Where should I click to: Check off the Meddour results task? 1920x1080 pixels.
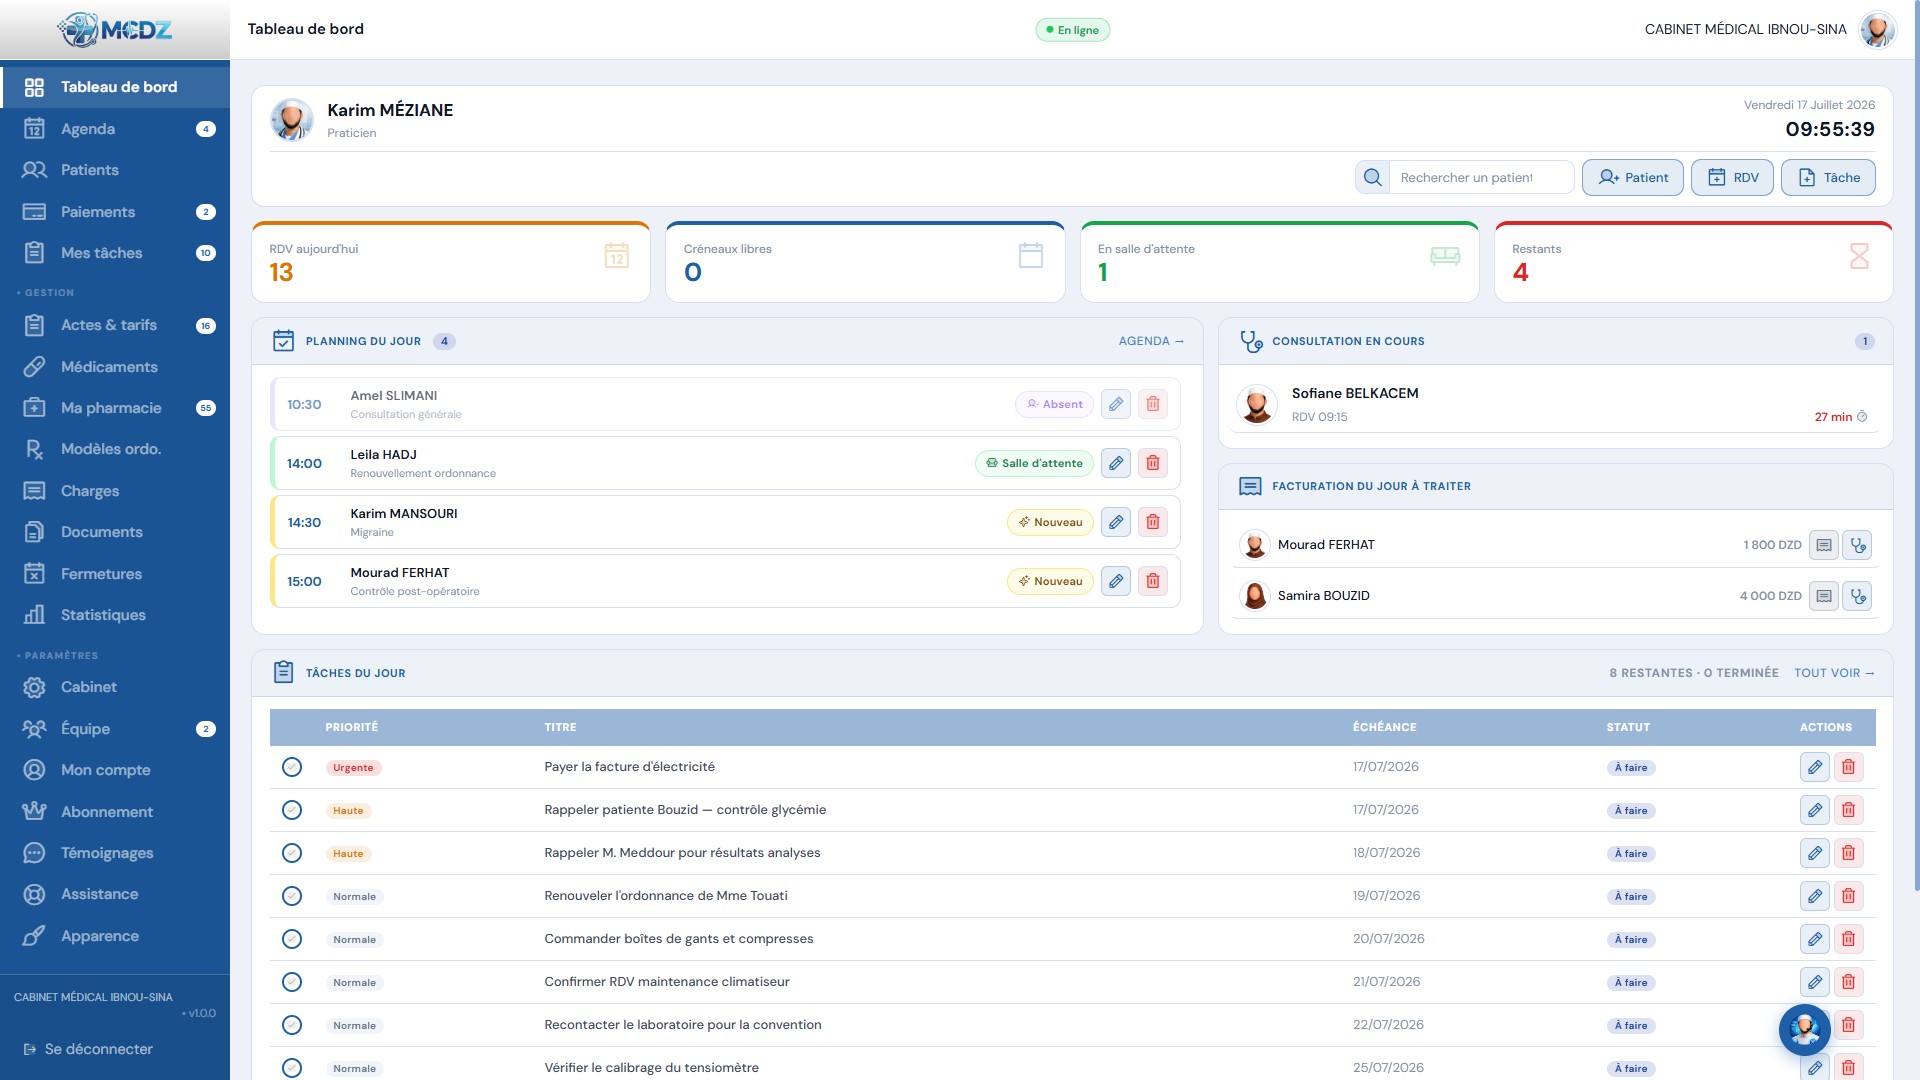click(x=292, y=853)
